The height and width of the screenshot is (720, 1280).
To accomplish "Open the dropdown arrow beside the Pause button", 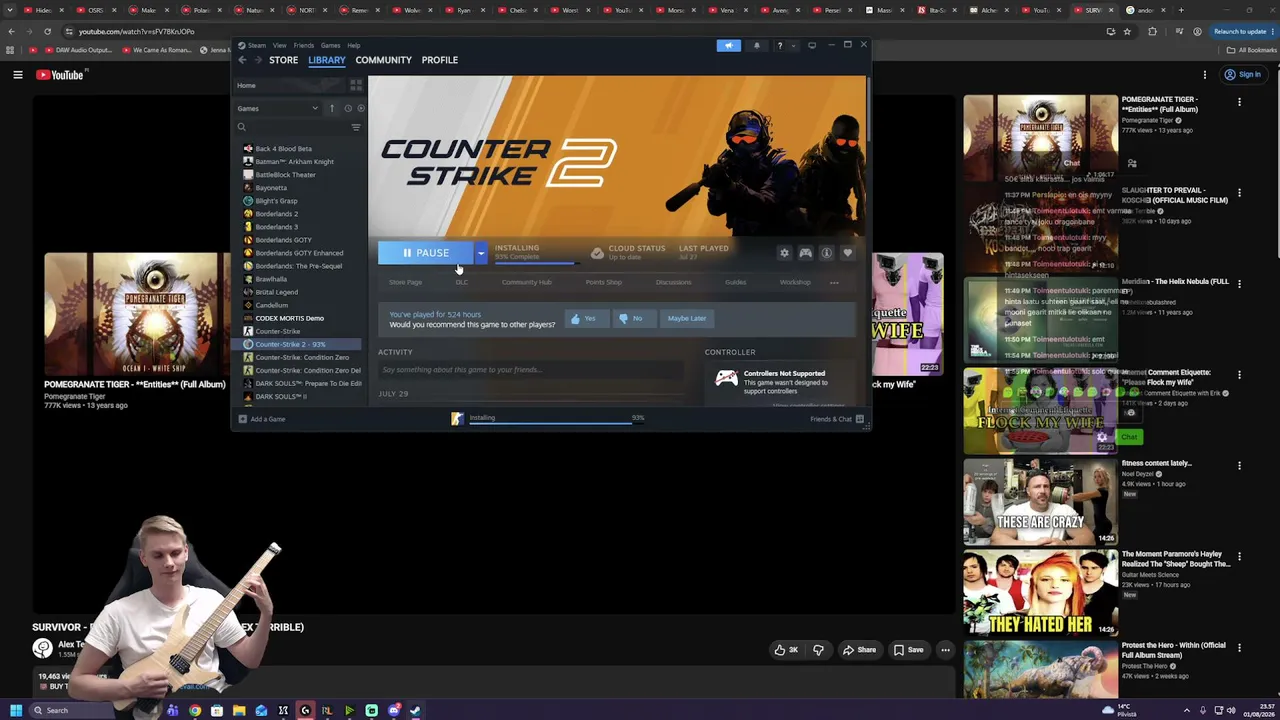I will click(481, 253).
